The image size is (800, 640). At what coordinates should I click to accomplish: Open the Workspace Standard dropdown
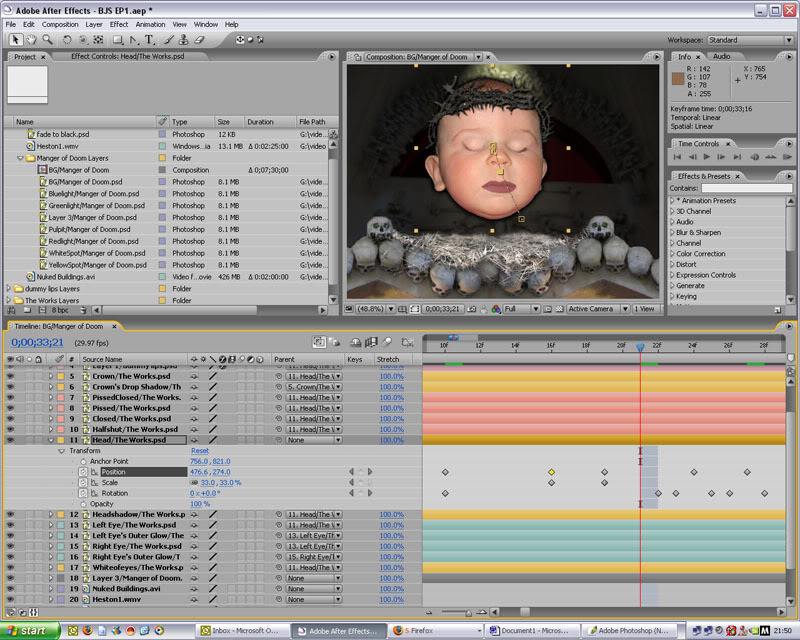[749, 40]
